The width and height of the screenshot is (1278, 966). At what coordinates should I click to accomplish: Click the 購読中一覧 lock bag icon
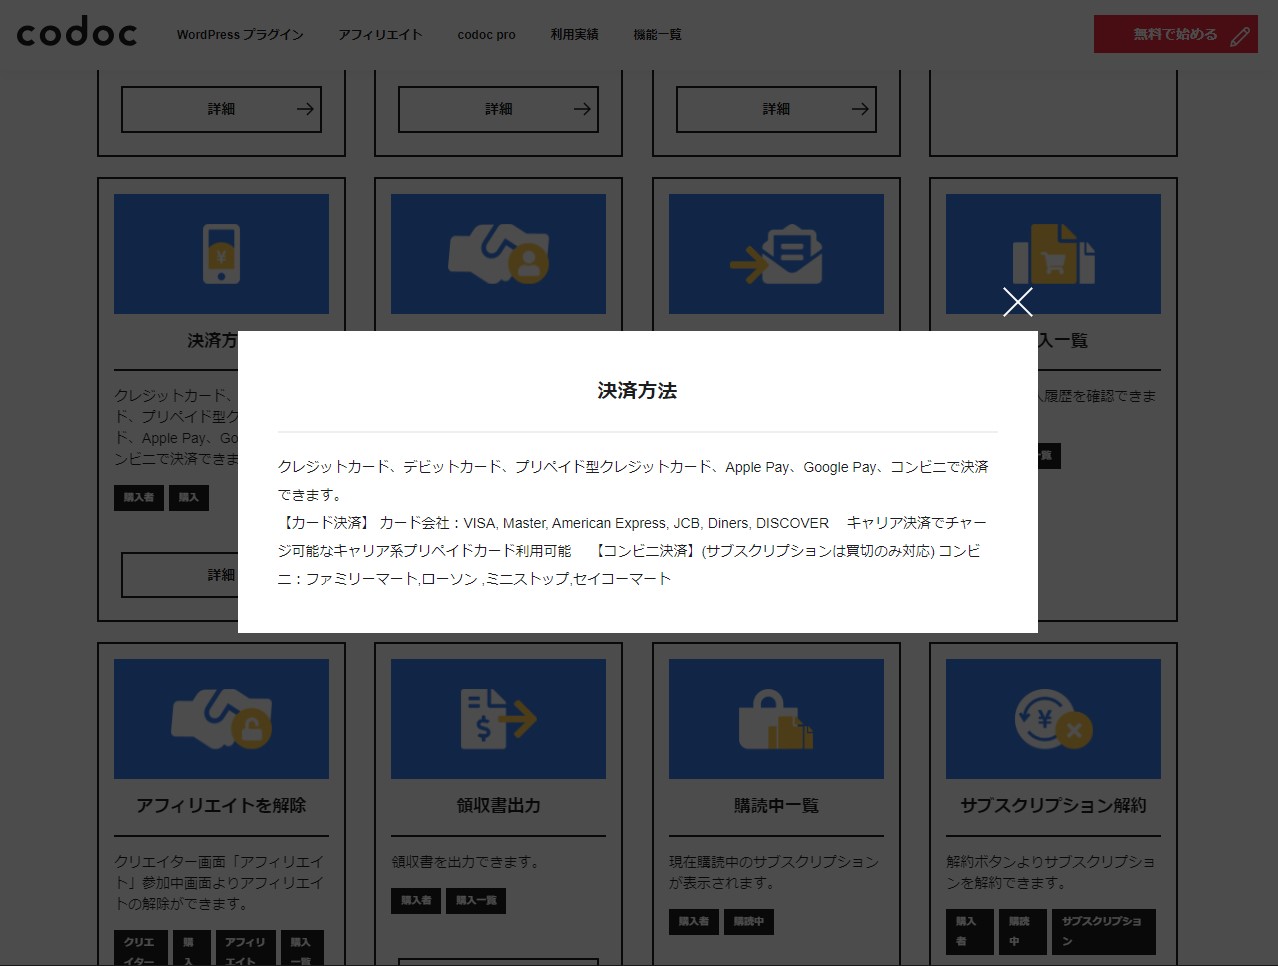pyautogui.click(x=776, y=719)
